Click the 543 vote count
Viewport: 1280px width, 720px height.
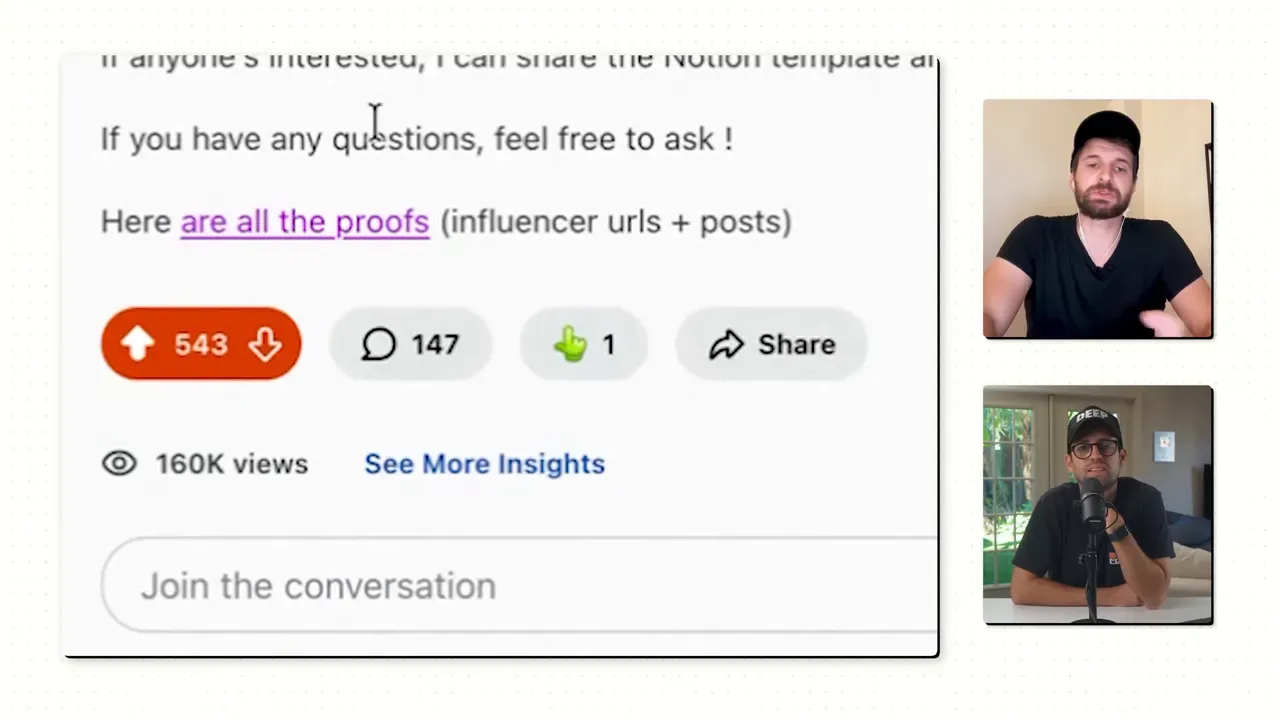point(201,344)
